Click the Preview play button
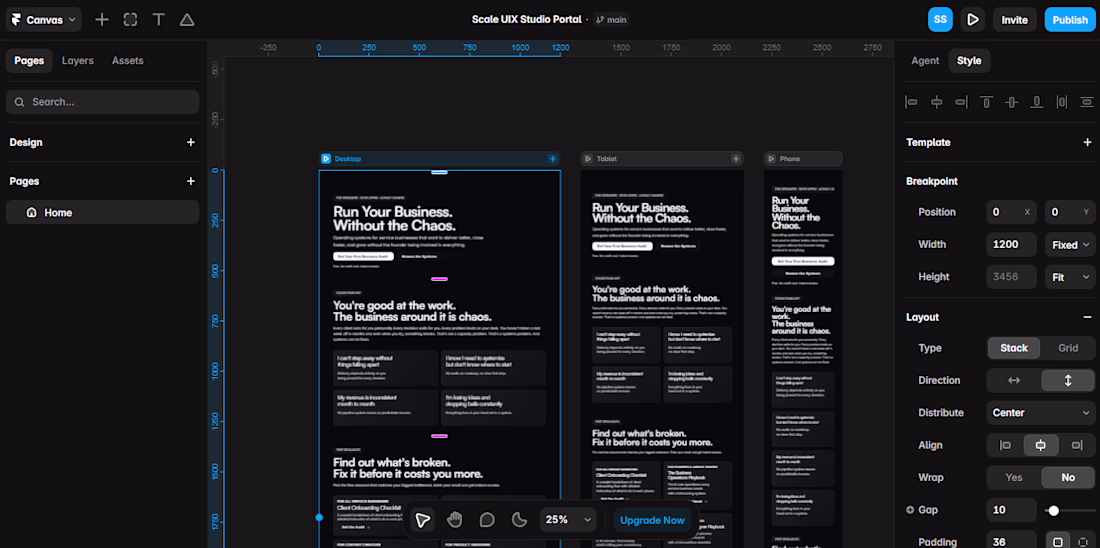 (x=972, y=20)
